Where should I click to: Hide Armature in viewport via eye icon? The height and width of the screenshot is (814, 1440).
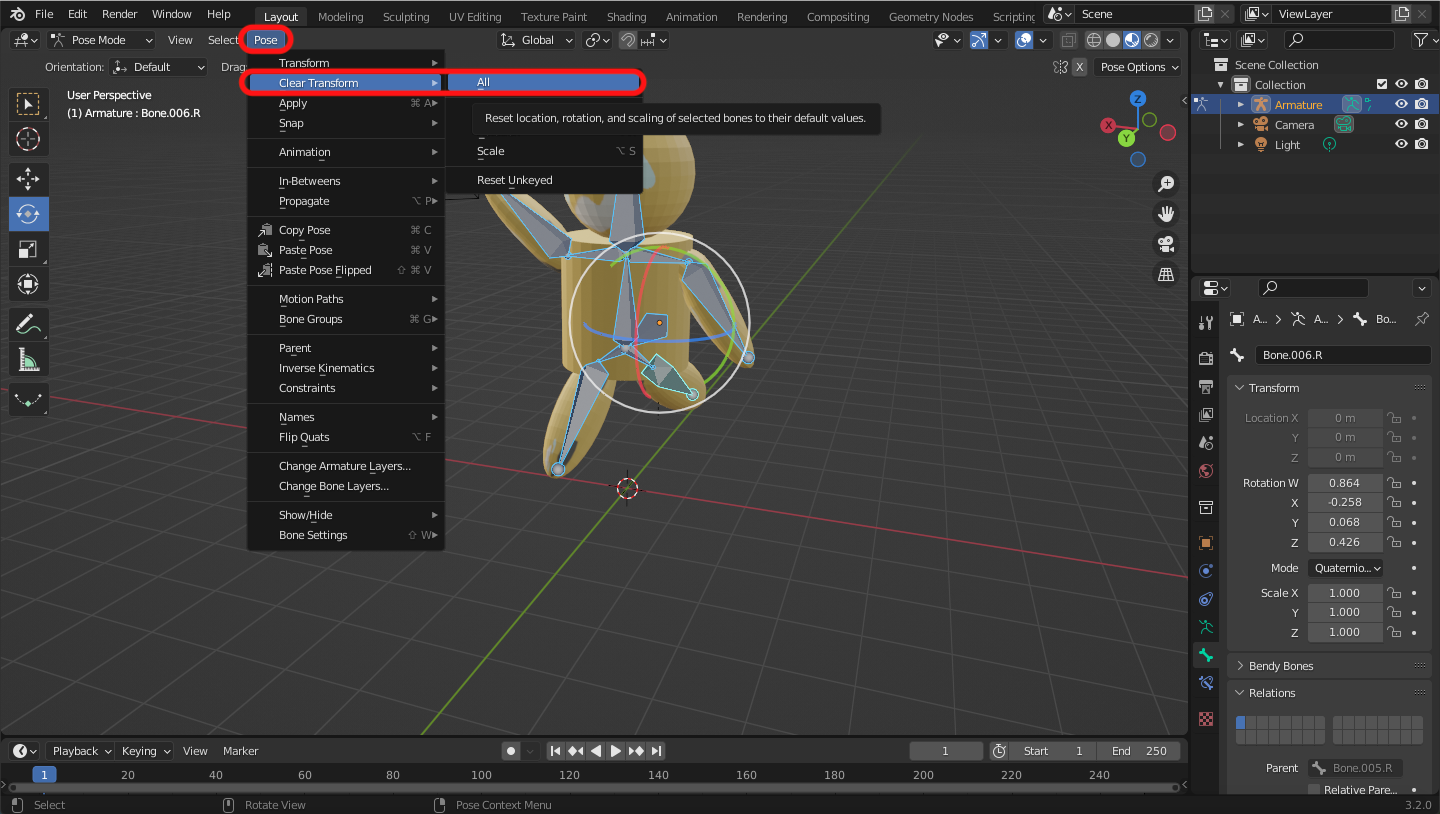click(x=1401, y=104)
